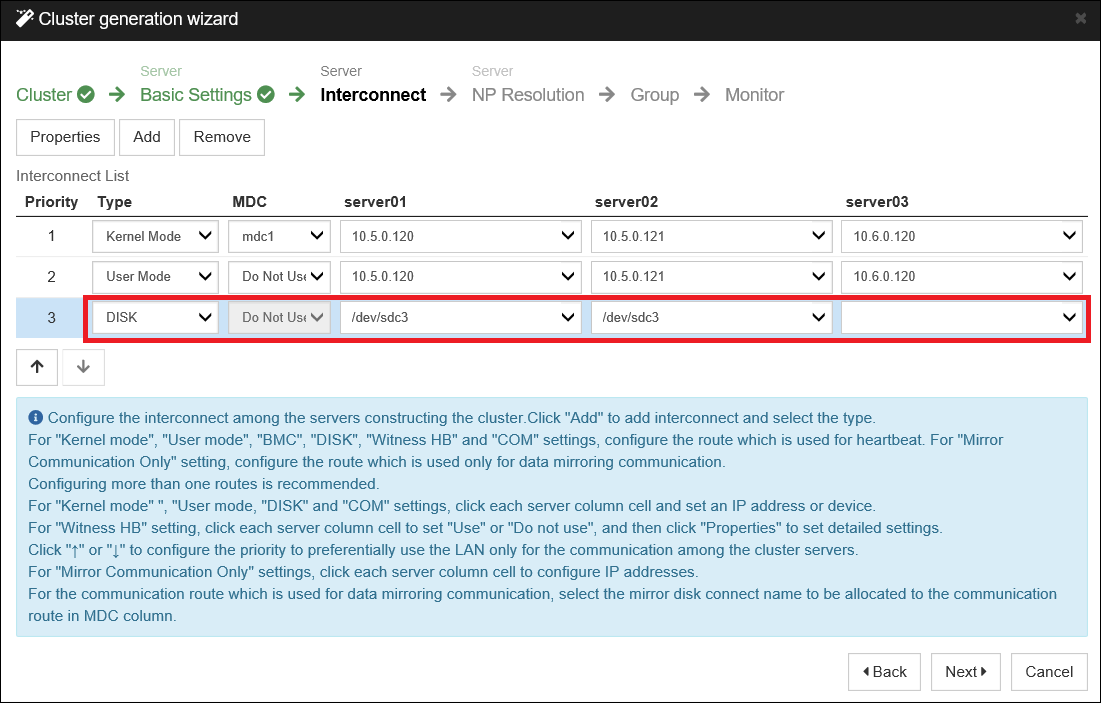Open the Type dropdown showing Kernel Mode

coord(155,236)
